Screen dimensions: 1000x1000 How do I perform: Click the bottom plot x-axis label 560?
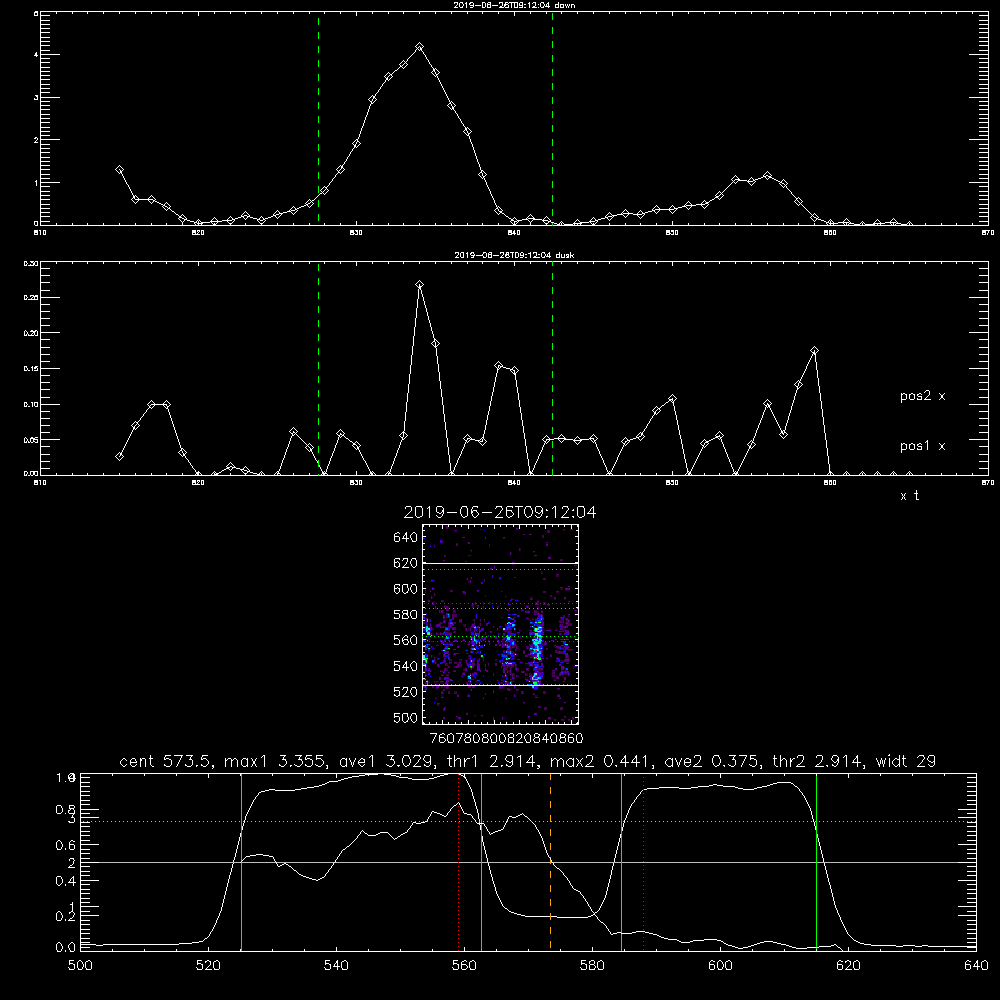(464, 966)
